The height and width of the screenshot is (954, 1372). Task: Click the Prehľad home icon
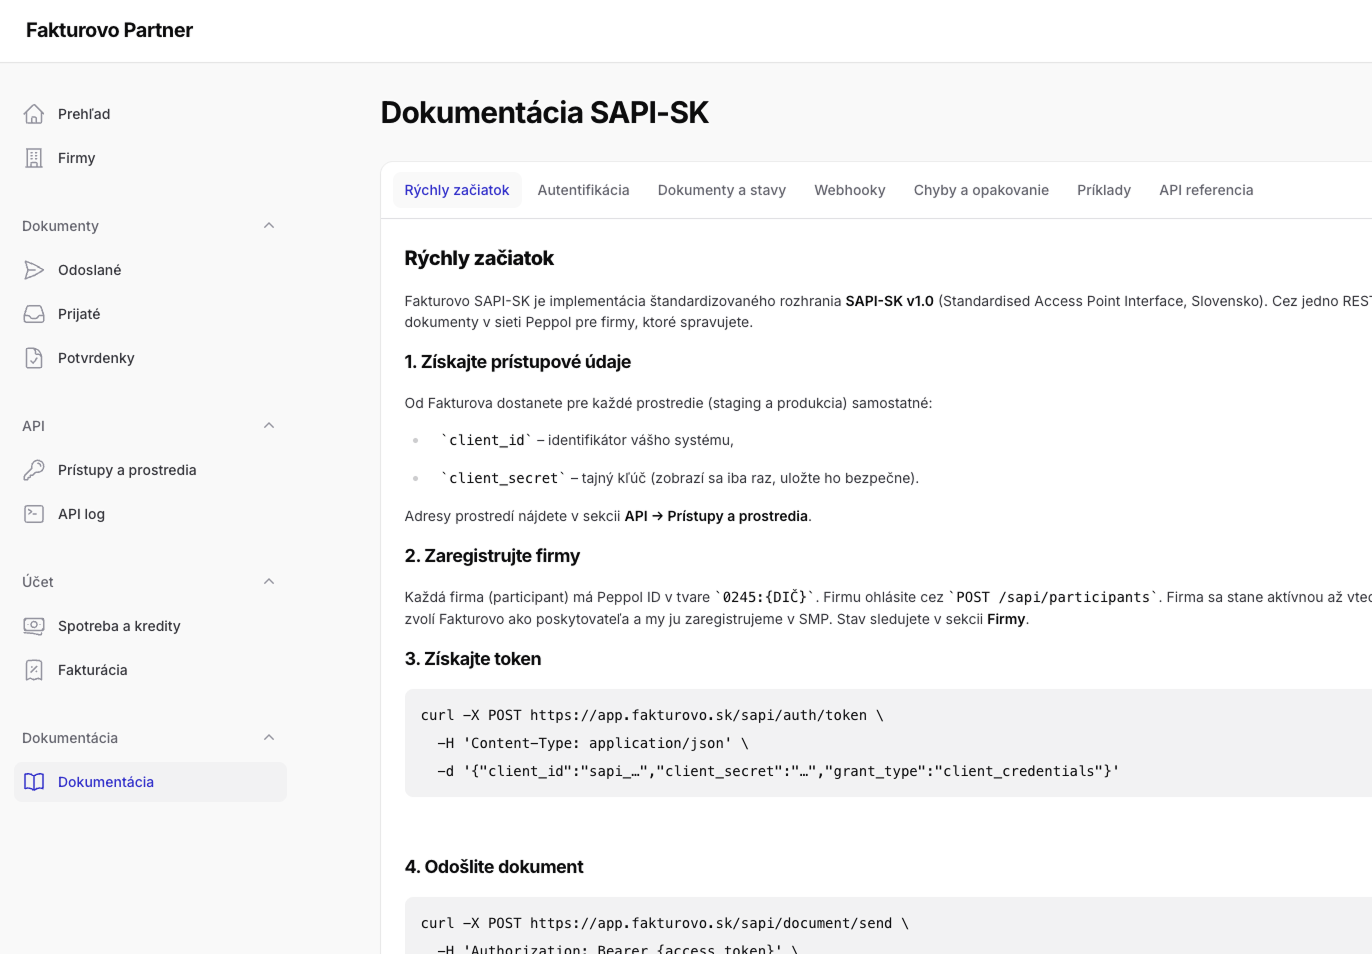coord(34,114)
